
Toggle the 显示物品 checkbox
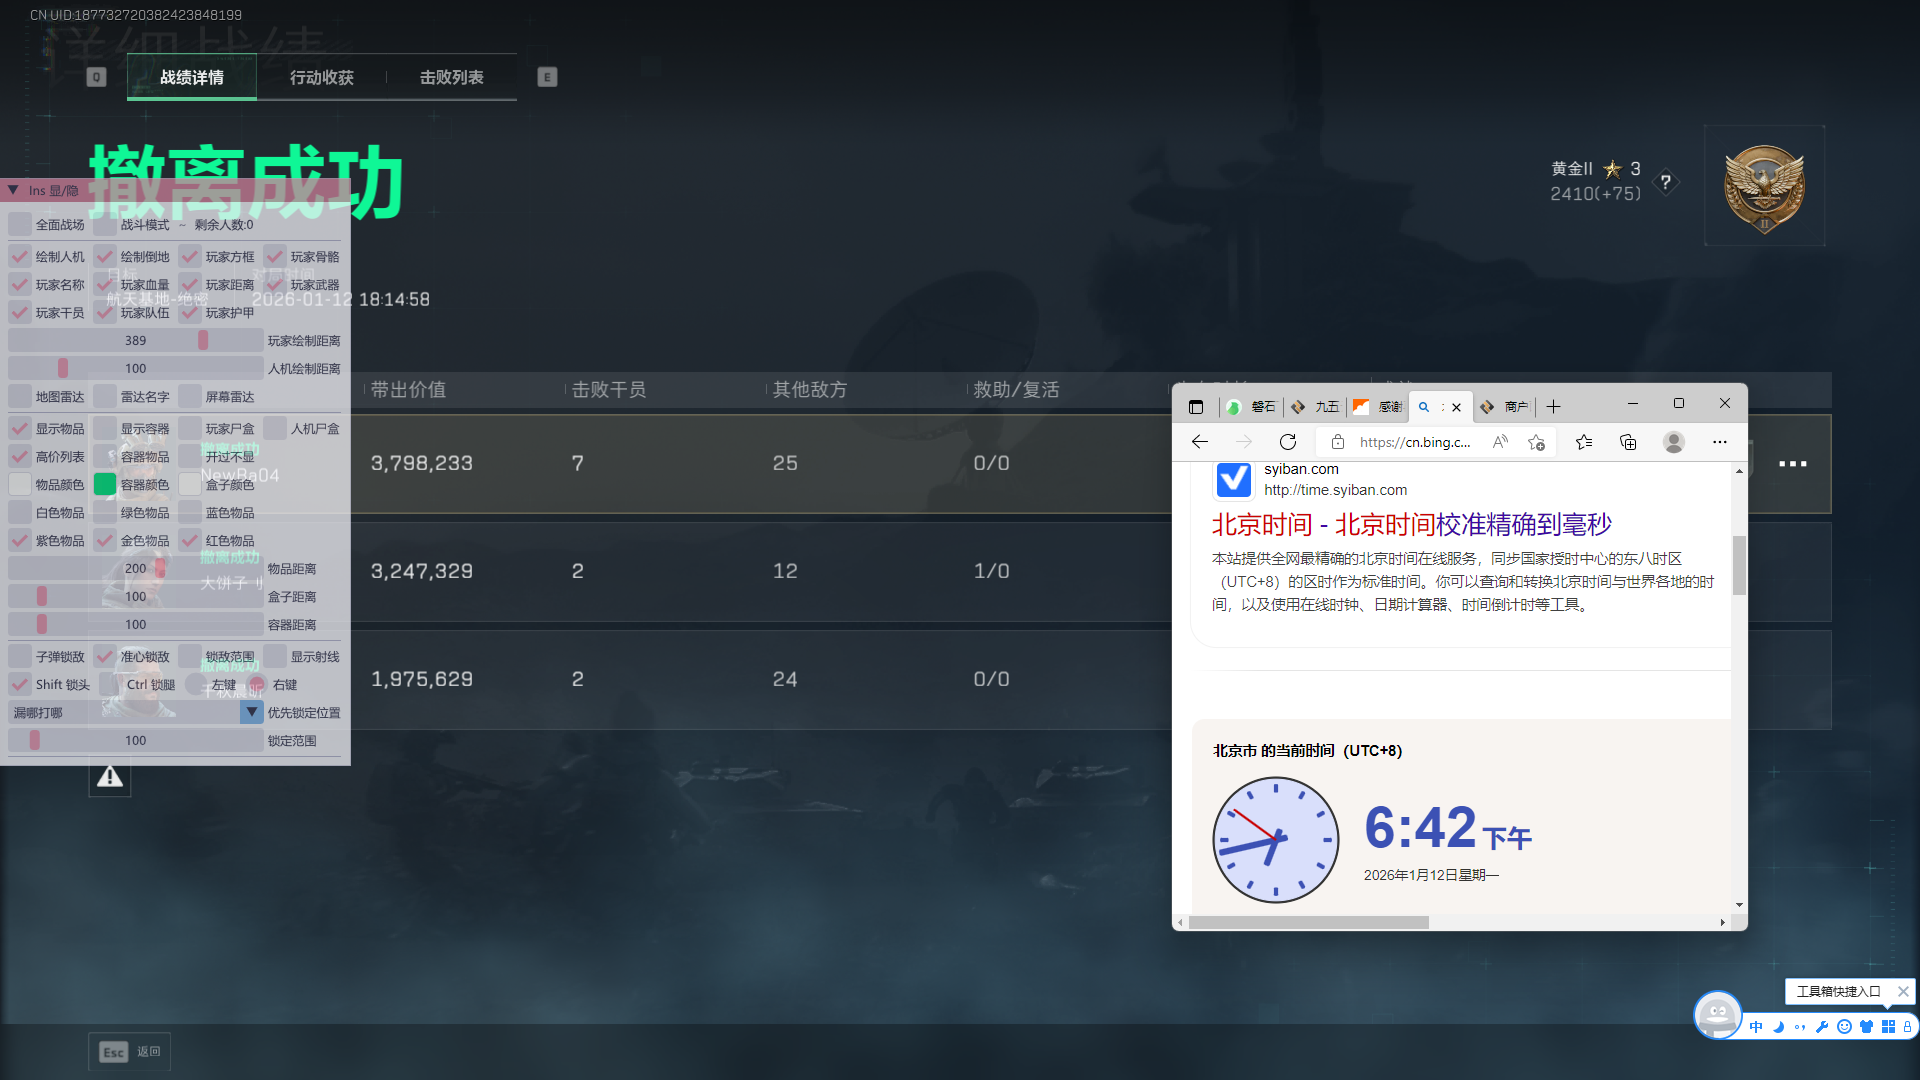20,429
